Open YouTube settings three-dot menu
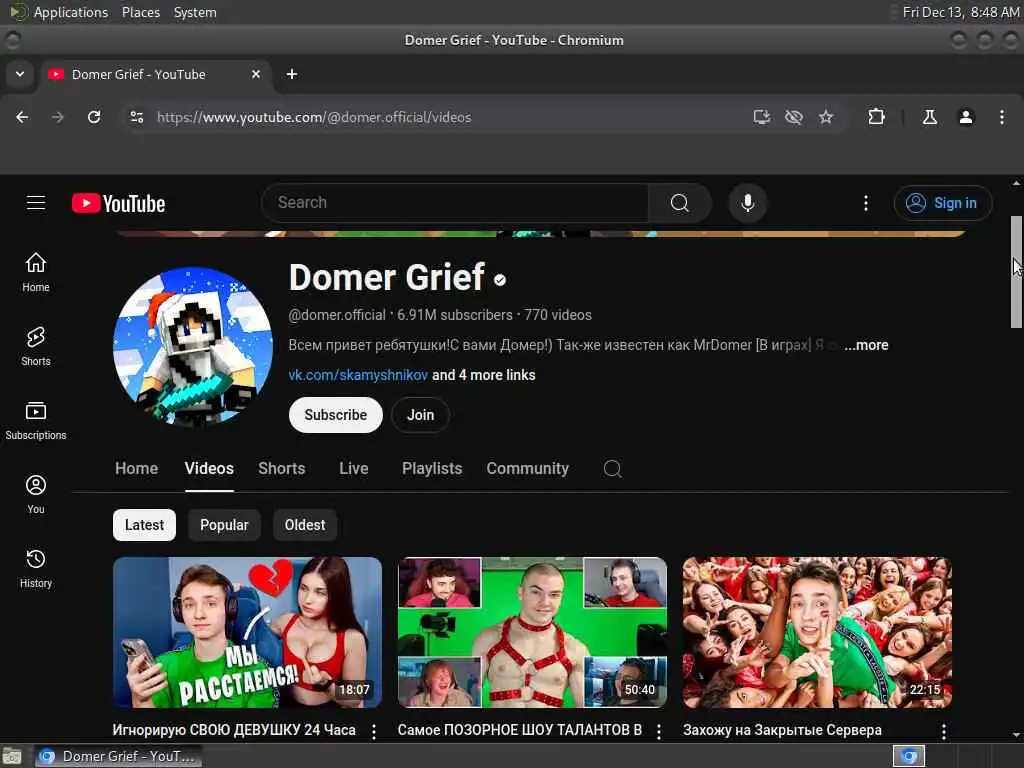 866,203
